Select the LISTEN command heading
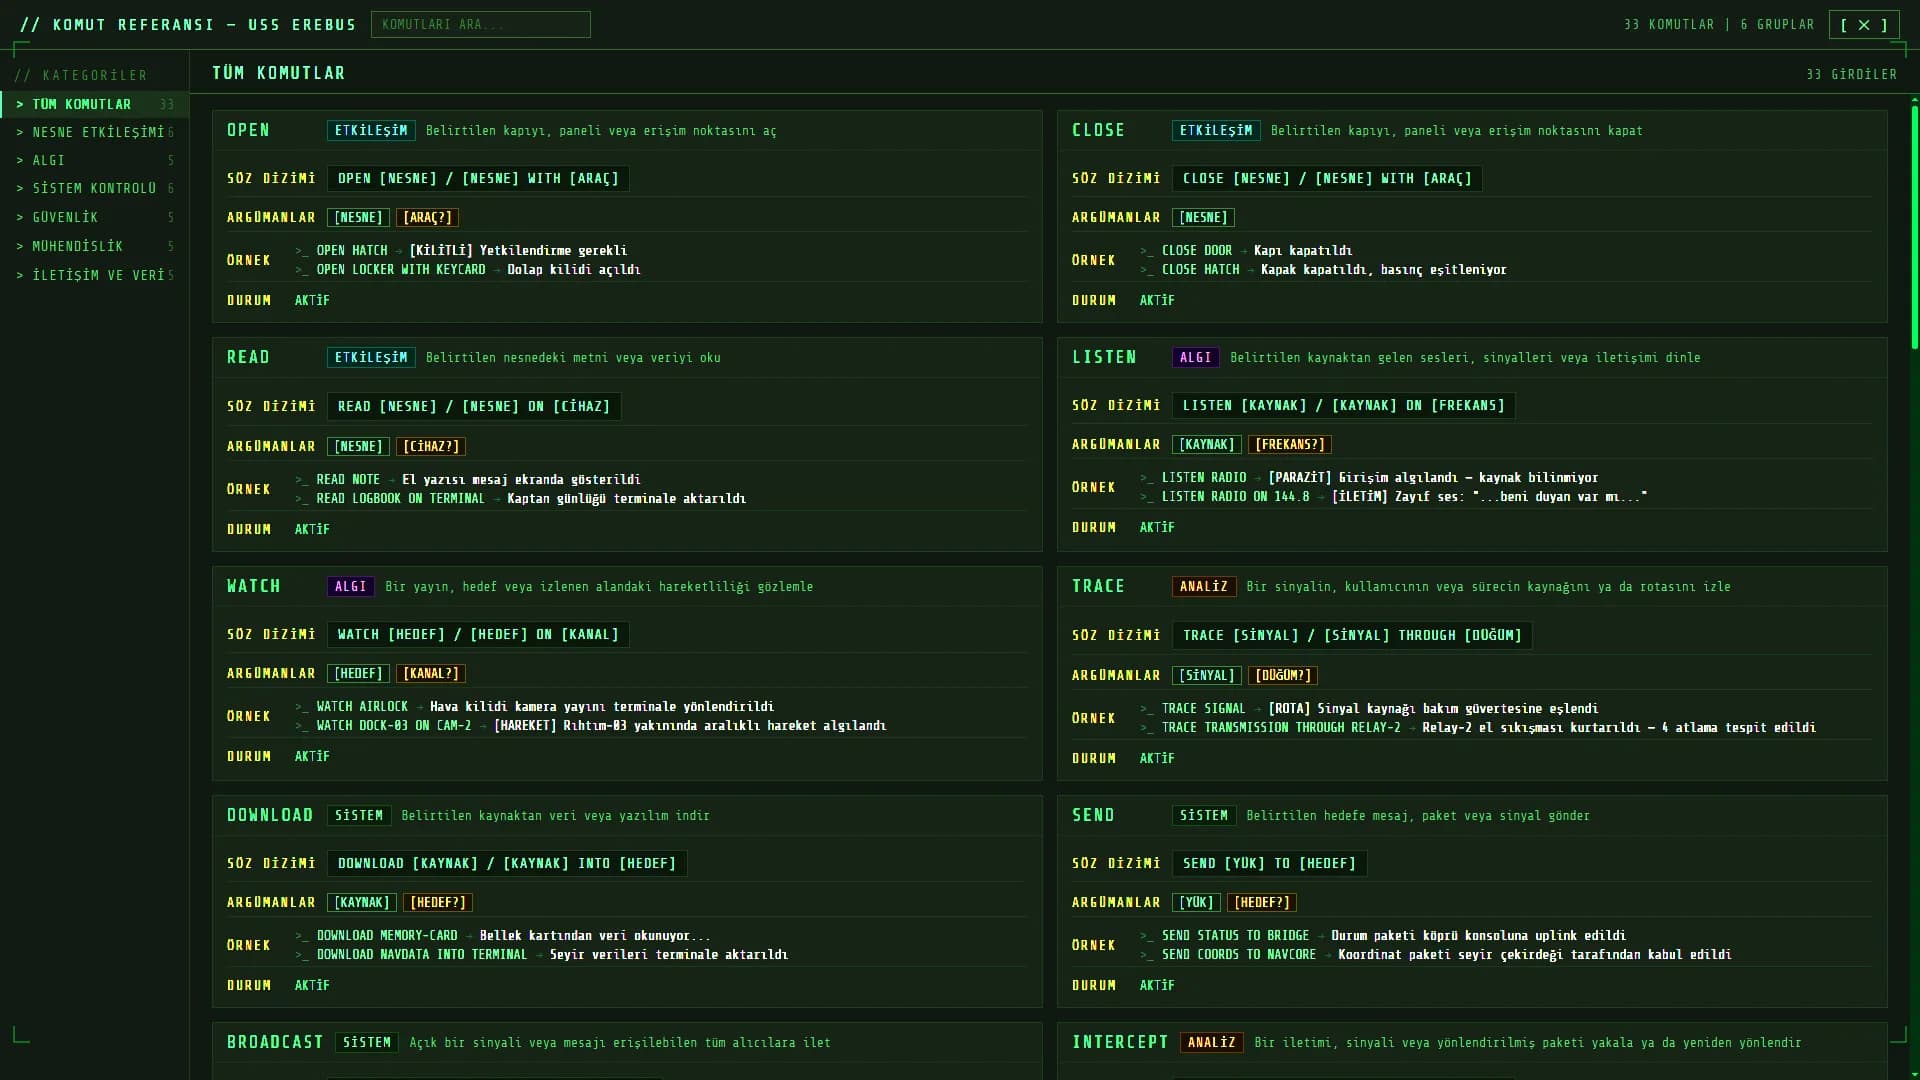 (x=1104, y=357)
